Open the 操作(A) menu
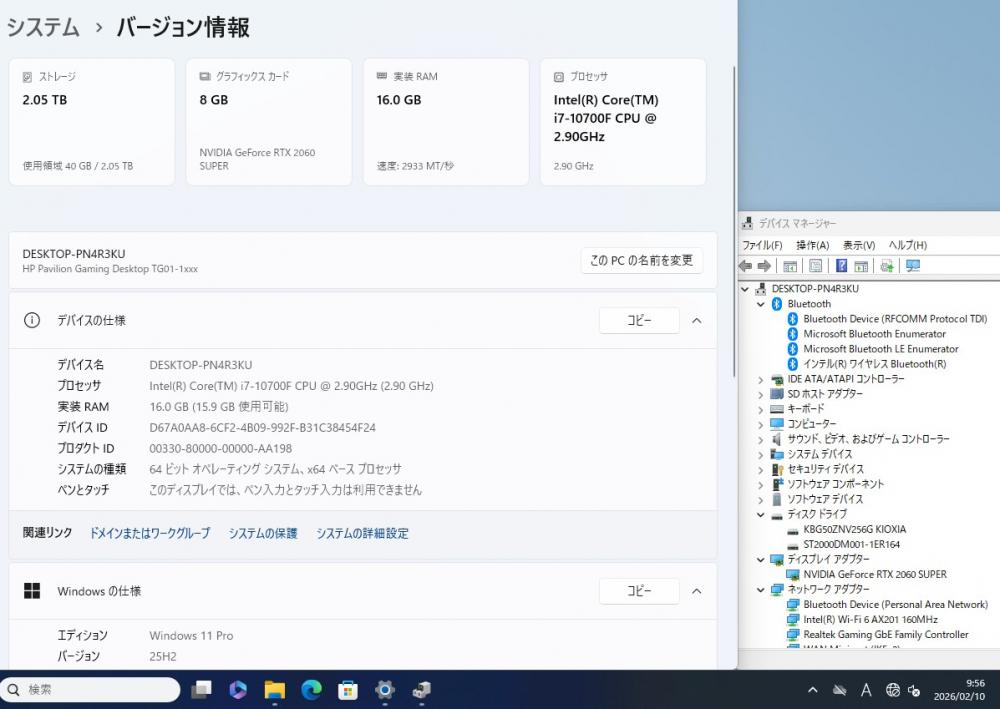The image size is (1000, 709). (x=812, y=245)
